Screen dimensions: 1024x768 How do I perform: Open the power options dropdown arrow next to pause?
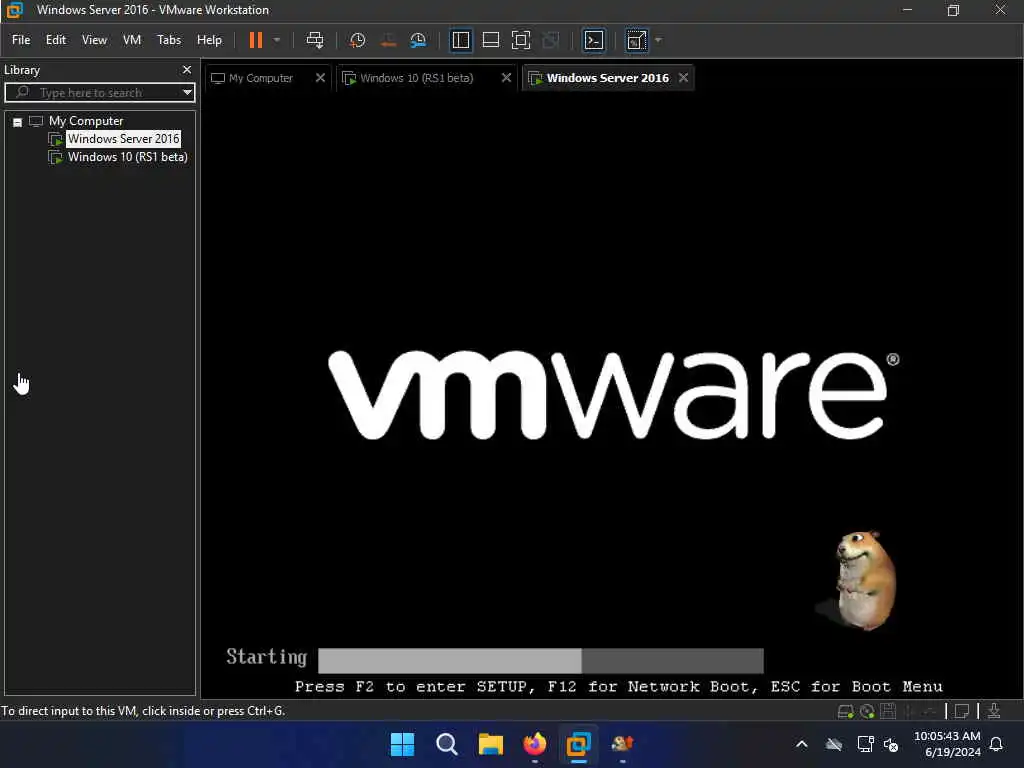point(277,40)
